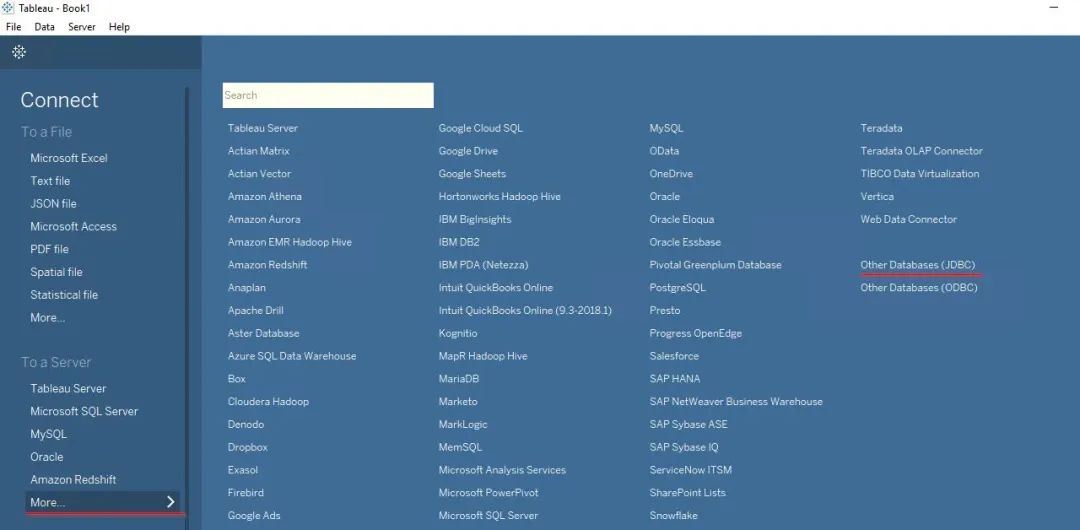Choose Tableau Server in left sidebar
This screenshot has height=530, width=1080.
(68, 388)
